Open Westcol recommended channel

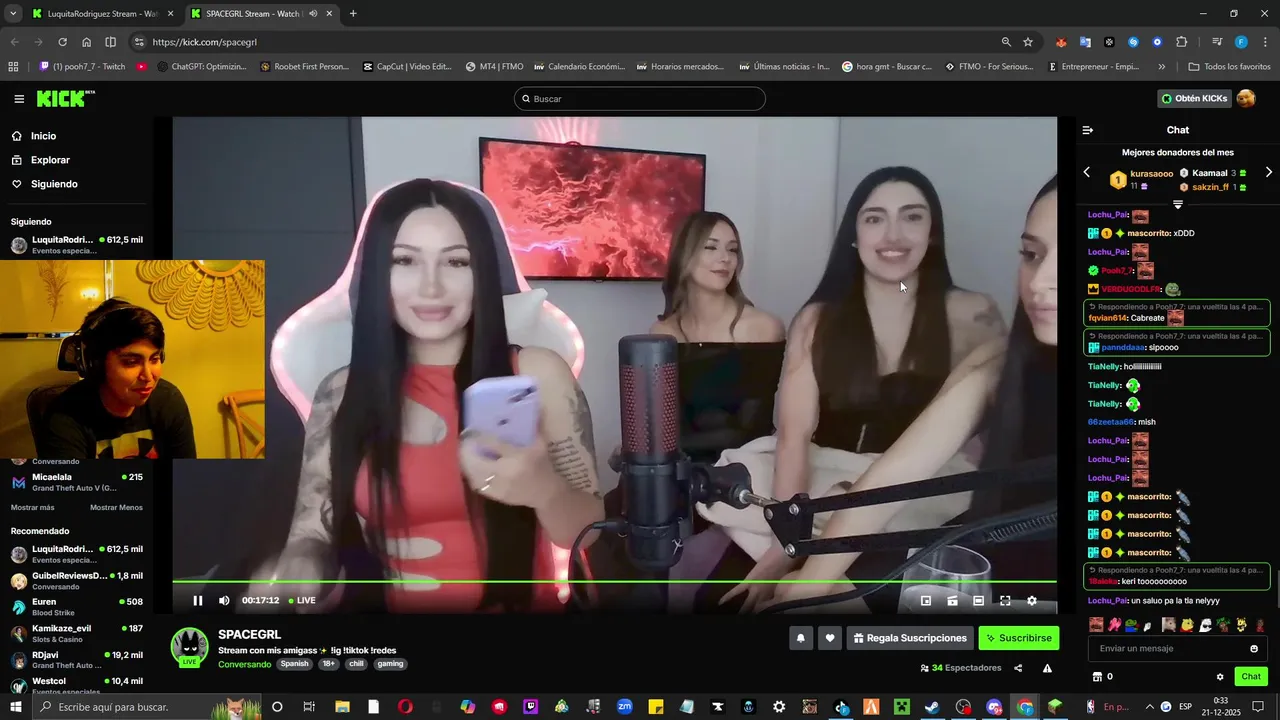77,684
